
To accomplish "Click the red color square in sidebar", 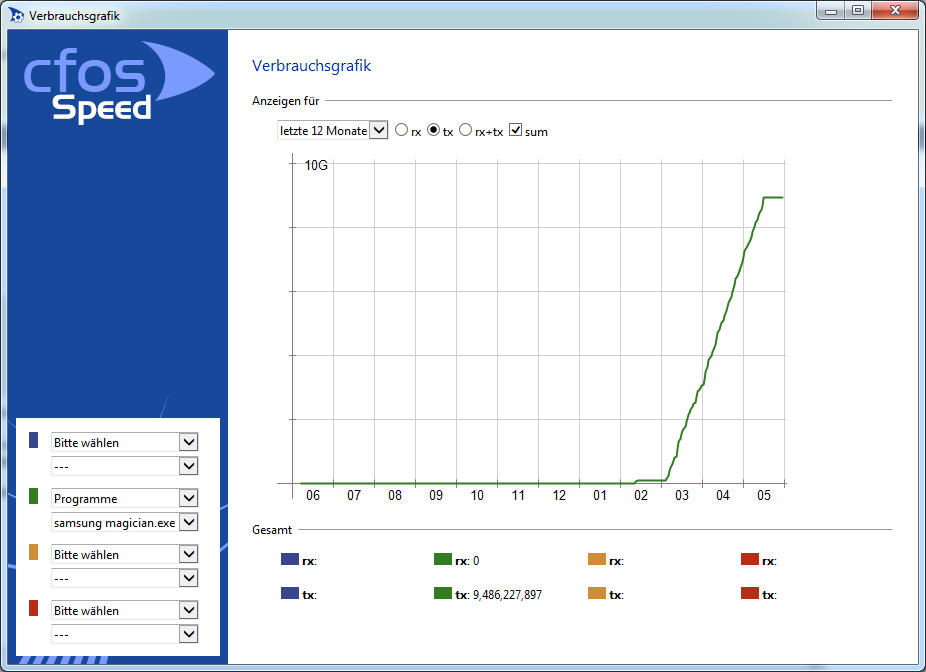I will (34, 608).
